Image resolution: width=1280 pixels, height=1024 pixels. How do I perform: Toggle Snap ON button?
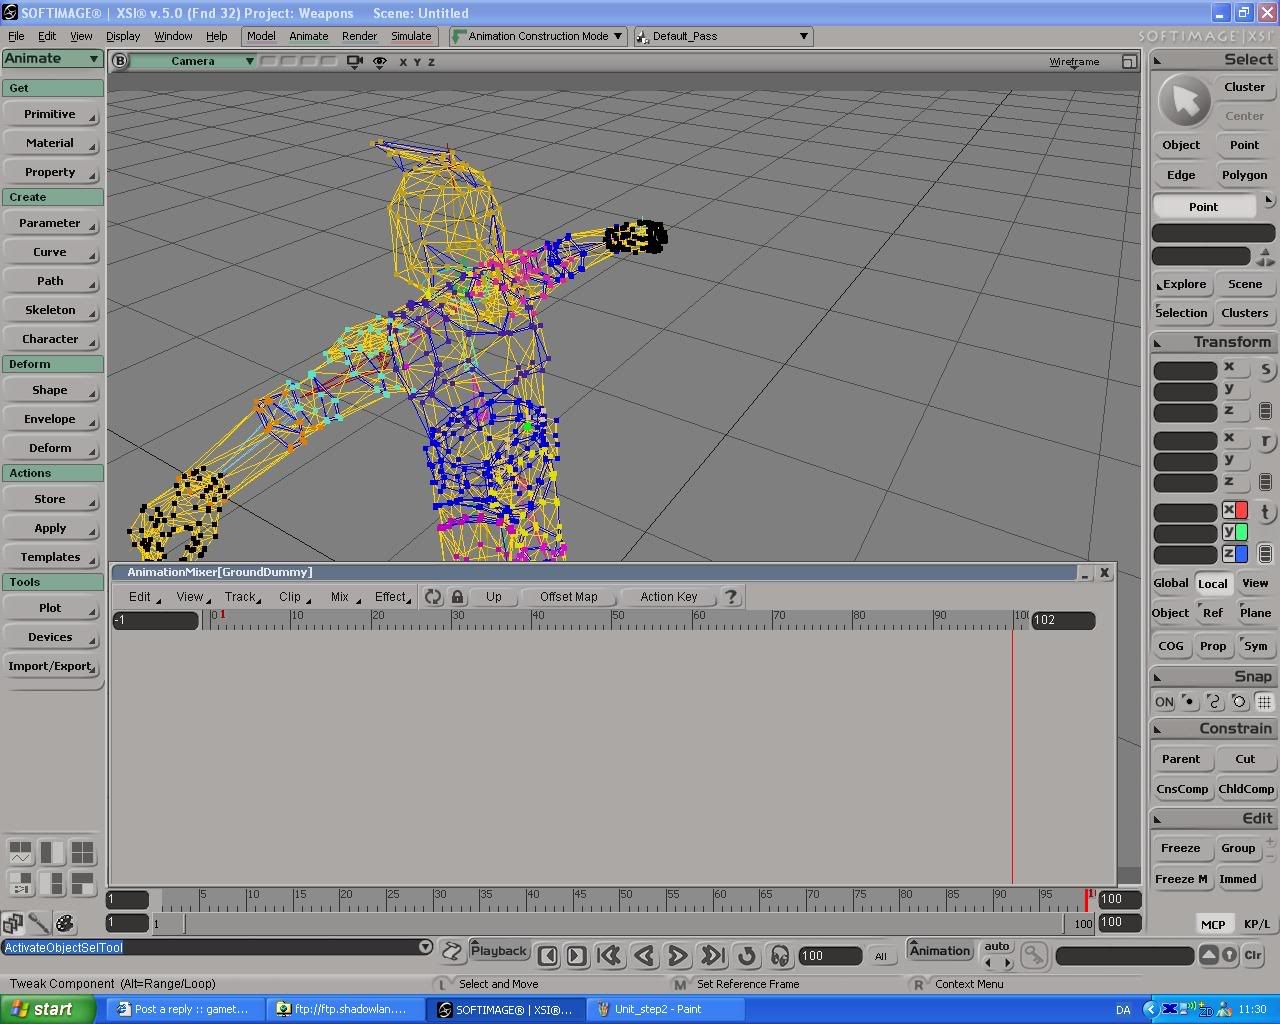(x=1164, y=702)
